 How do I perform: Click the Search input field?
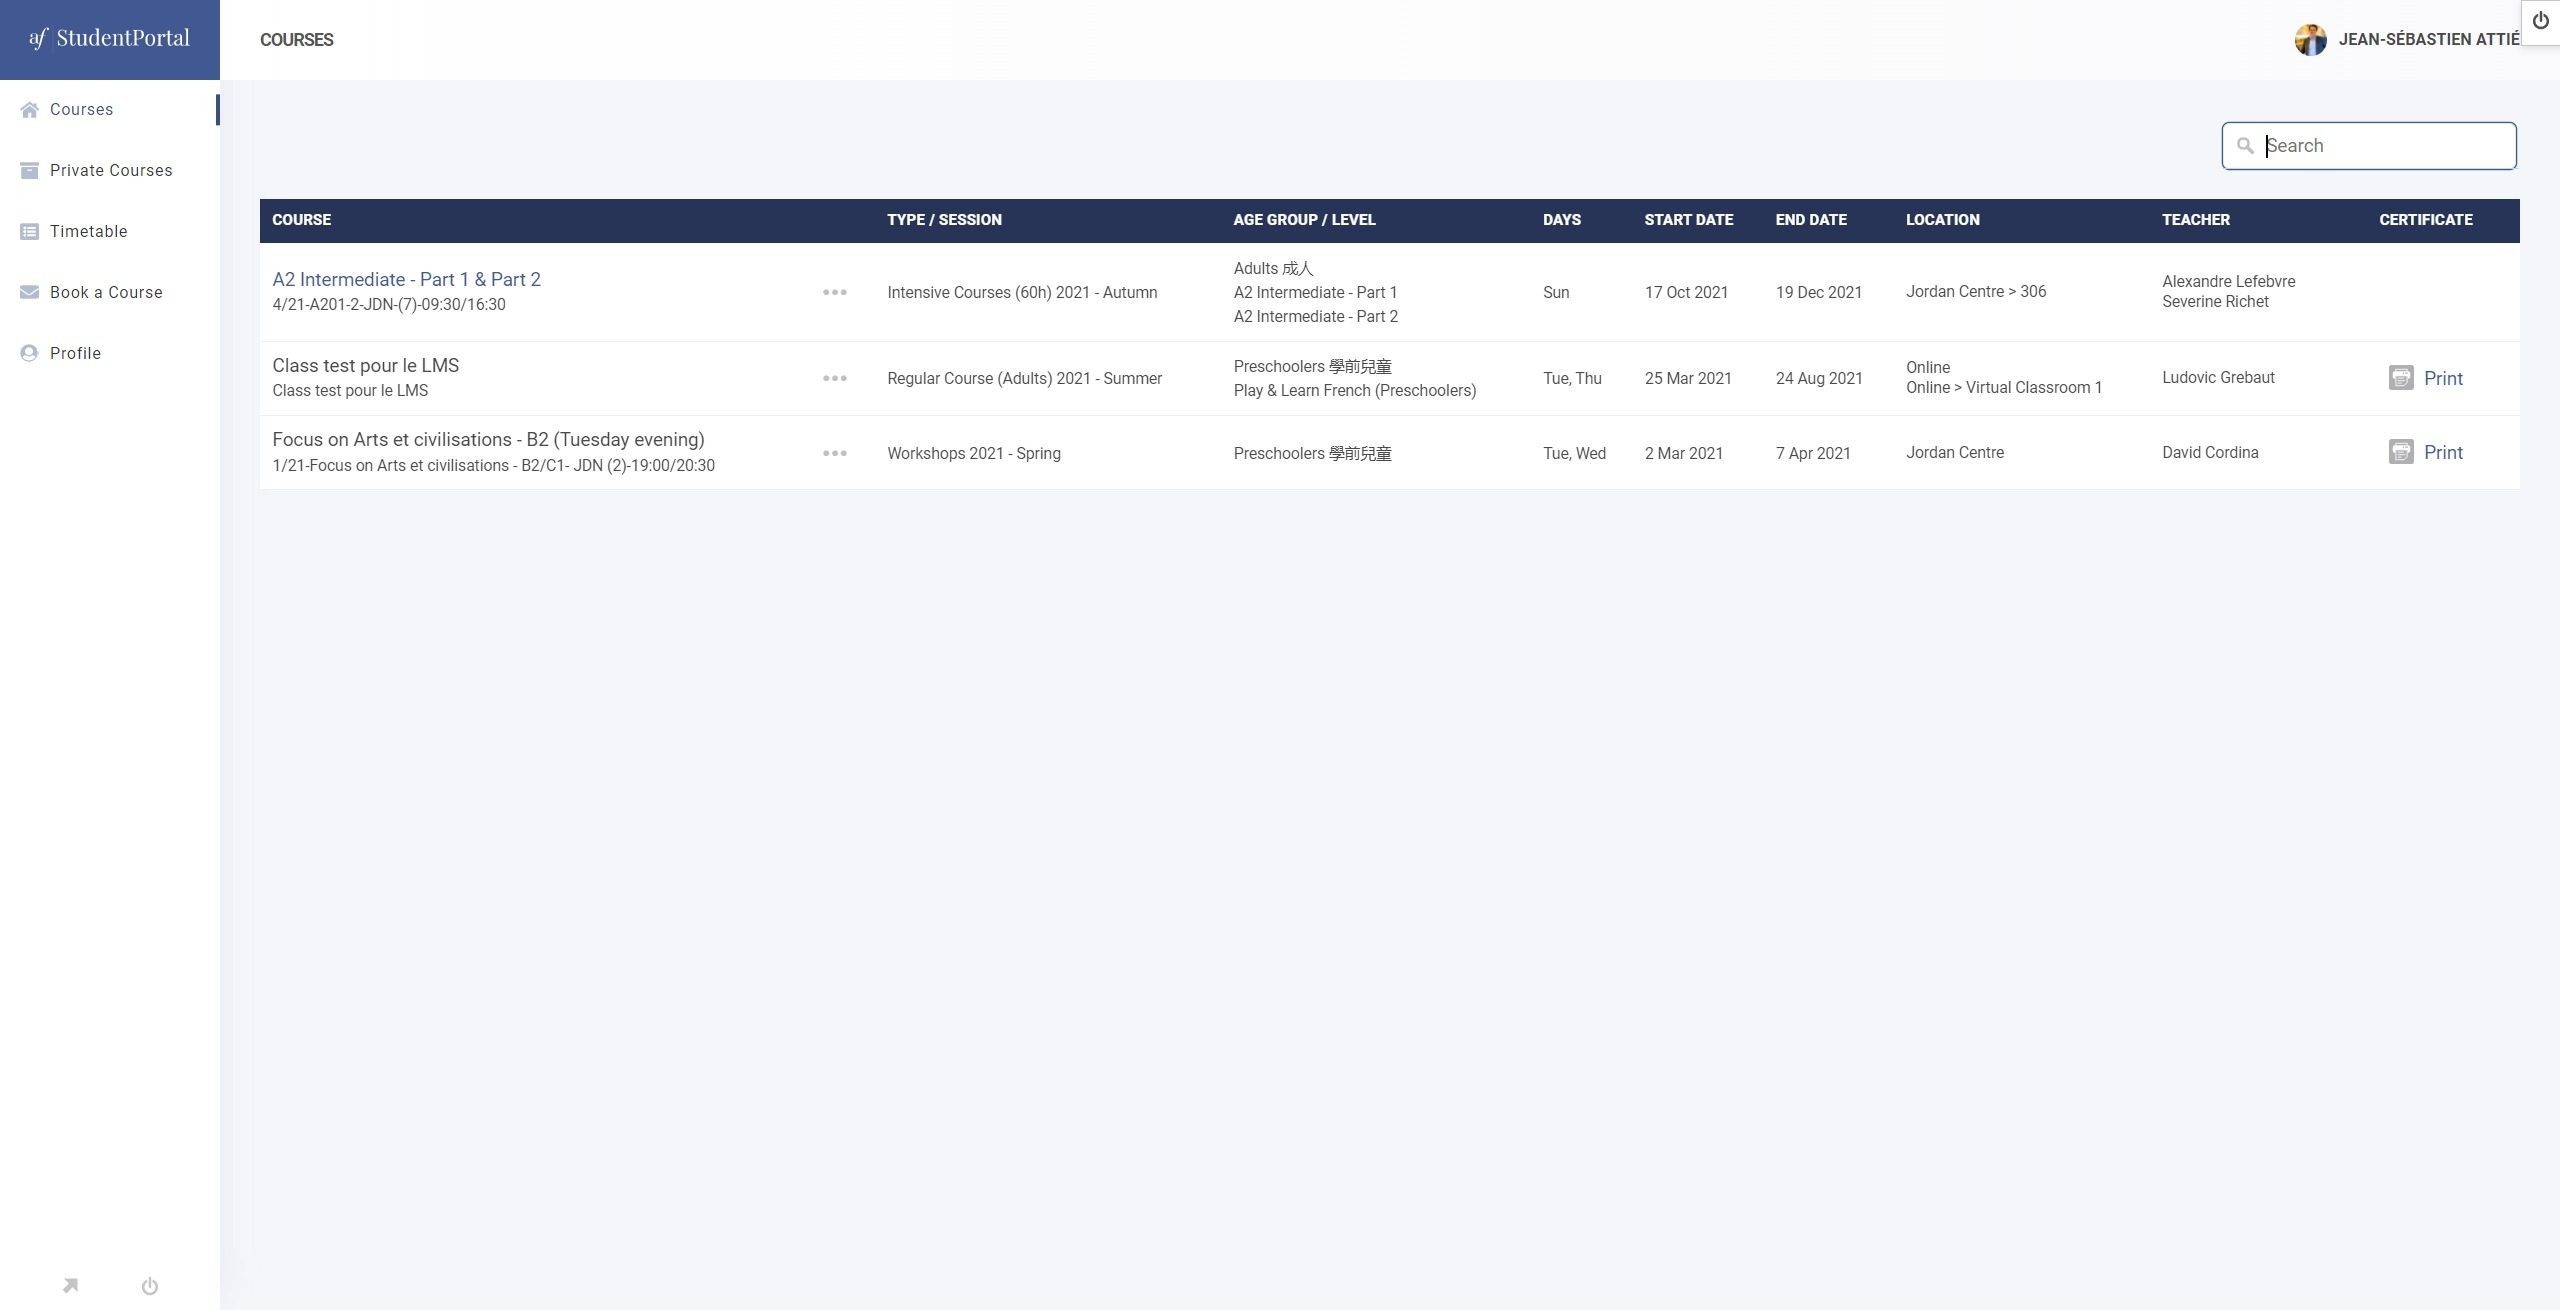(2385, 146)
